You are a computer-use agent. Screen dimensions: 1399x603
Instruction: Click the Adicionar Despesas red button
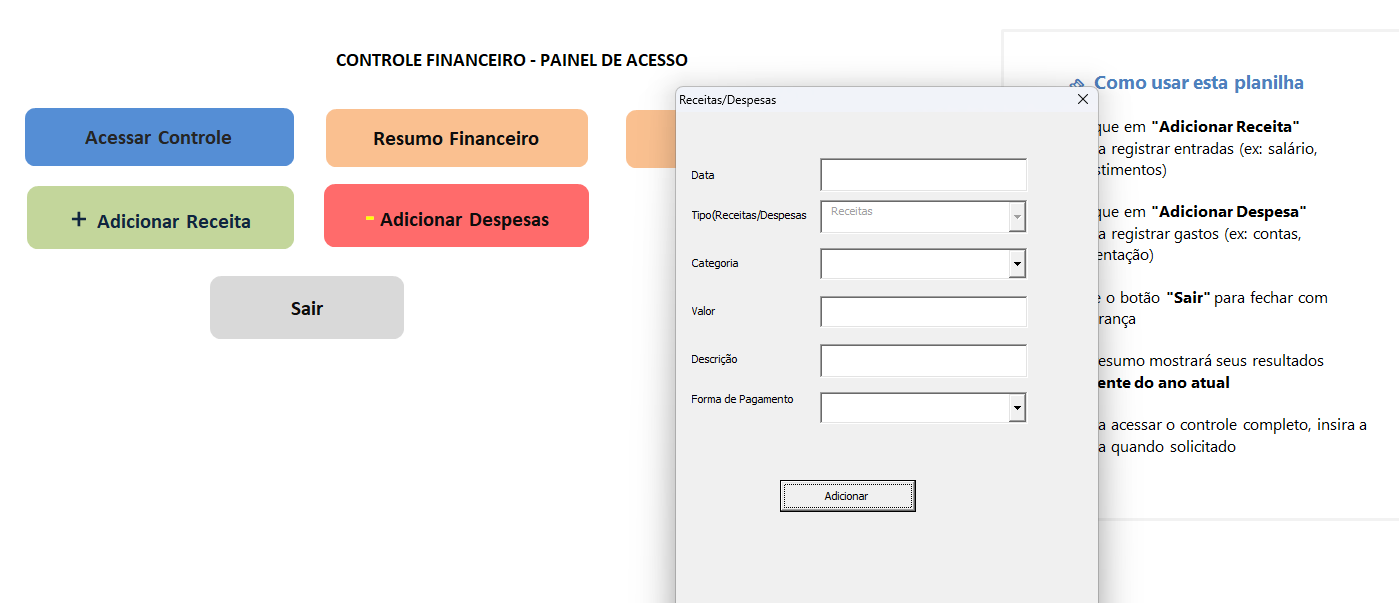coord(456,215)
